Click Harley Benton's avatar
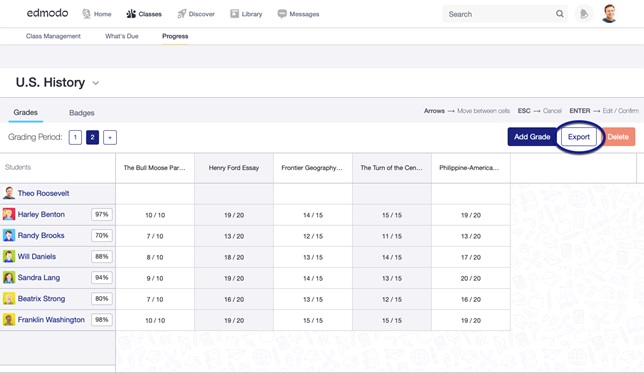Screen dimensions: 644x373 click(9, 214)
